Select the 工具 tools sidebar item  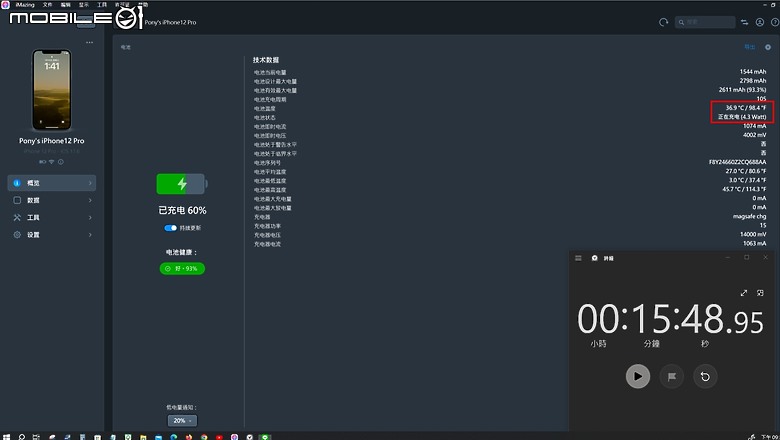(52, 217)
